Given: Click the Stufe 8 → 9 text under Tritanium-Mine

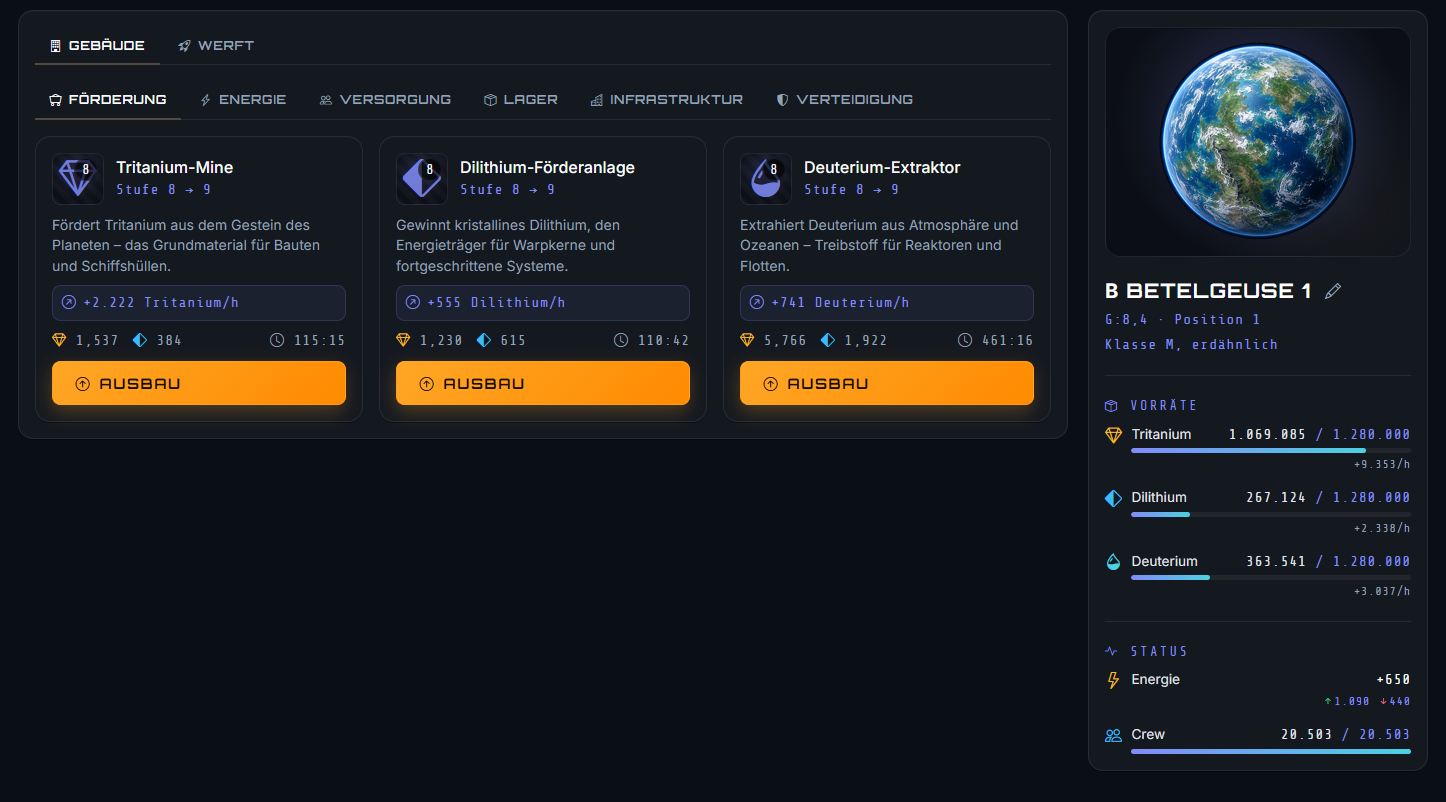Looking at the screenshot, I should coord(163,190).
